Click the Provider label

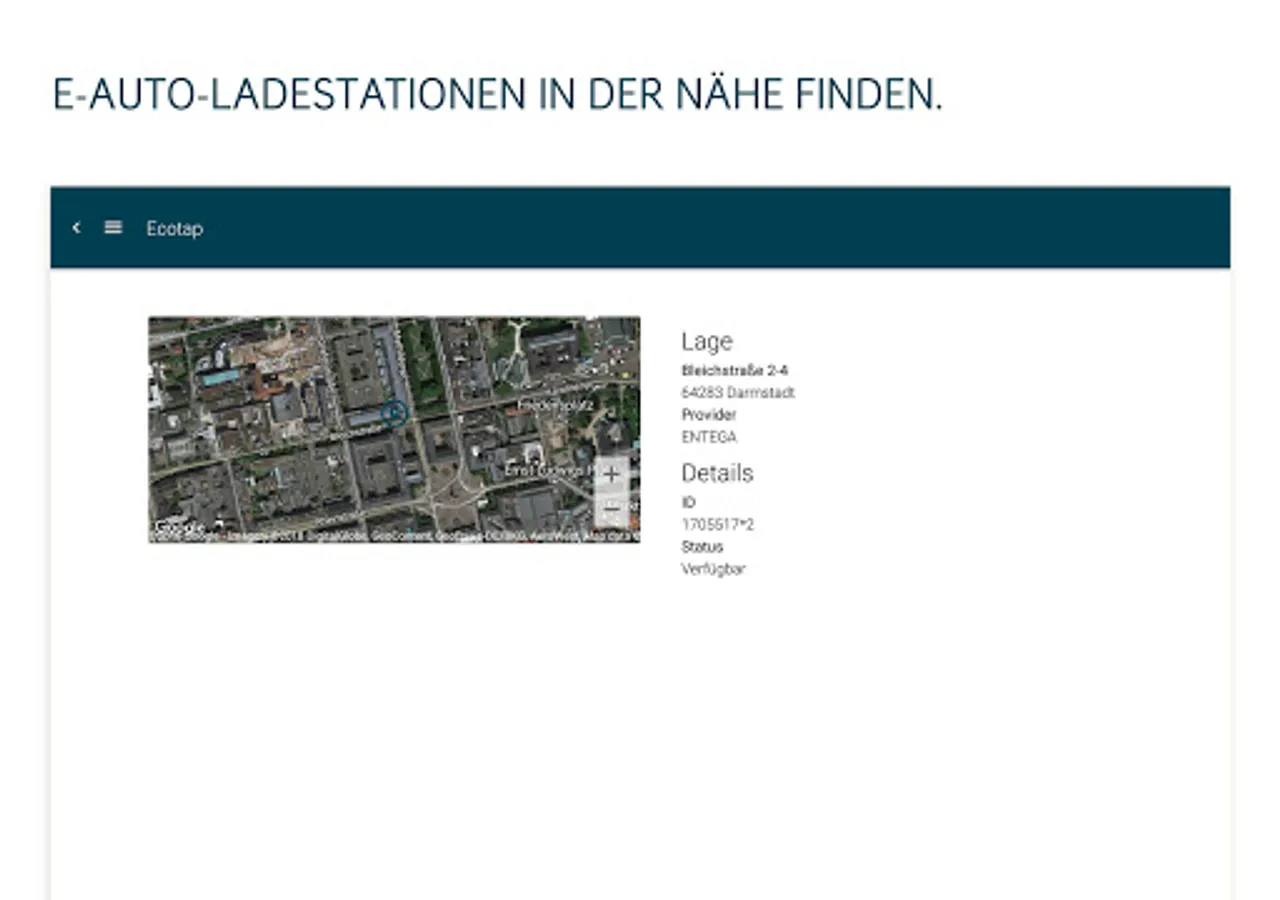(709, 415)
